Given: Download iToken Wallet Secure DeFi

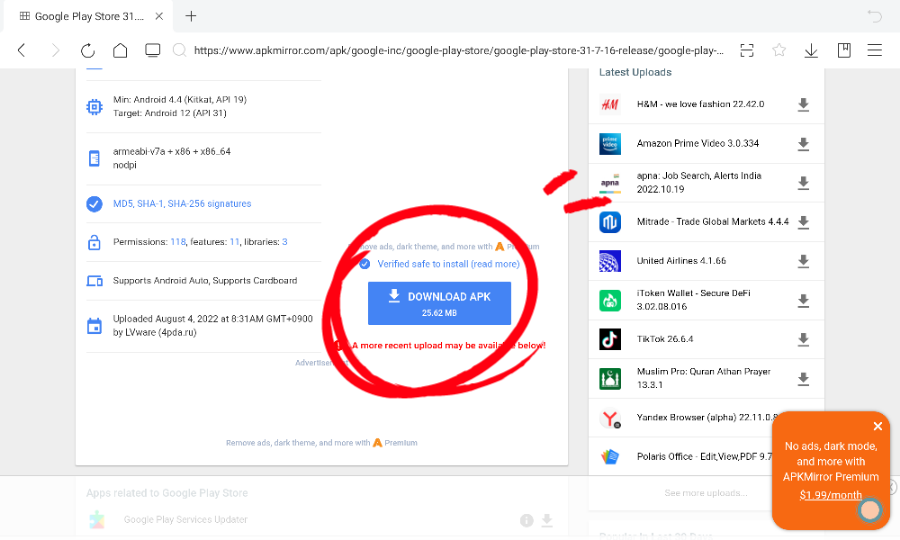Looking at the screenshot, I should (x=803, y=300).
